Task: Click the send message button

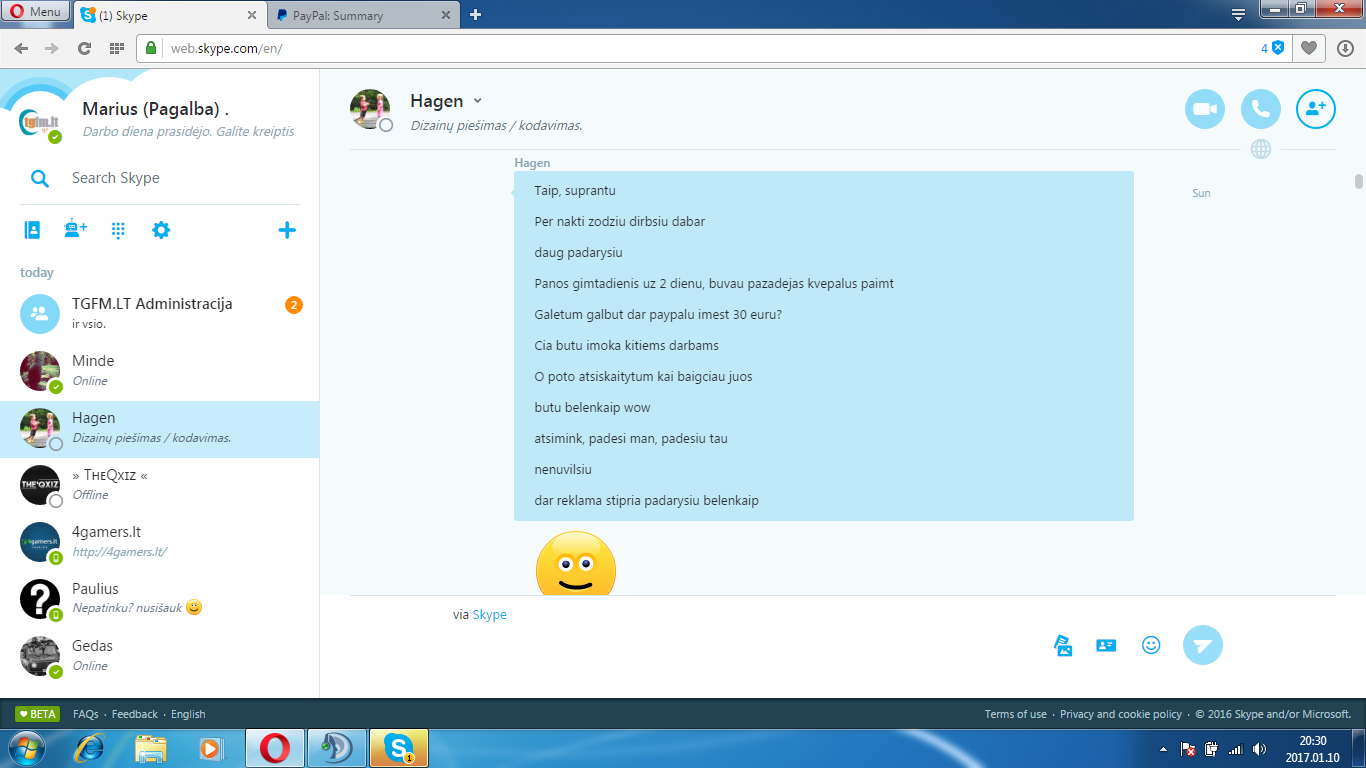Action: tap(1203, 645)
